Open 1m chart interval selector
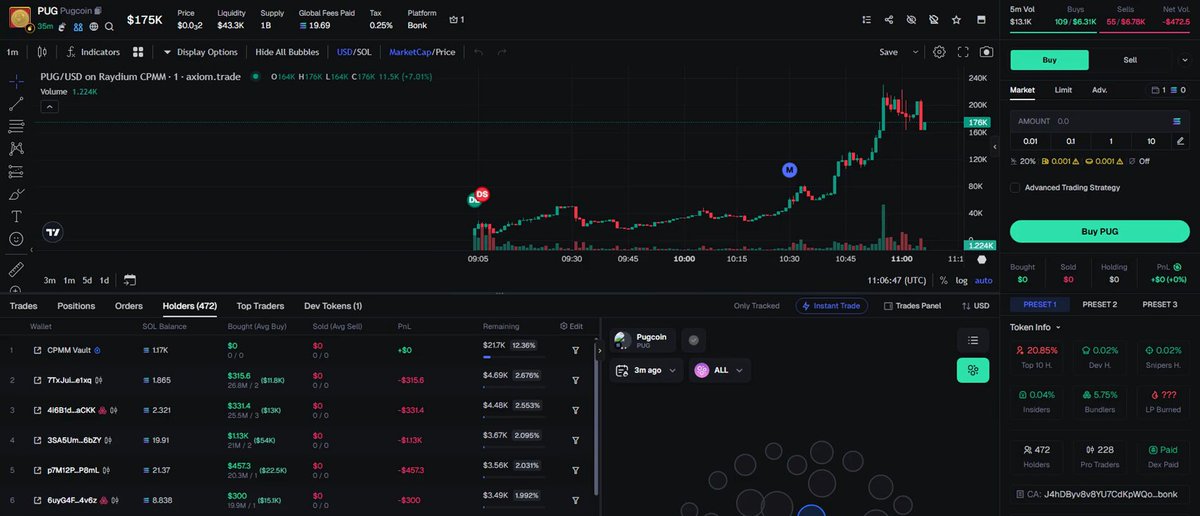1200x516 pixels. 13,52
